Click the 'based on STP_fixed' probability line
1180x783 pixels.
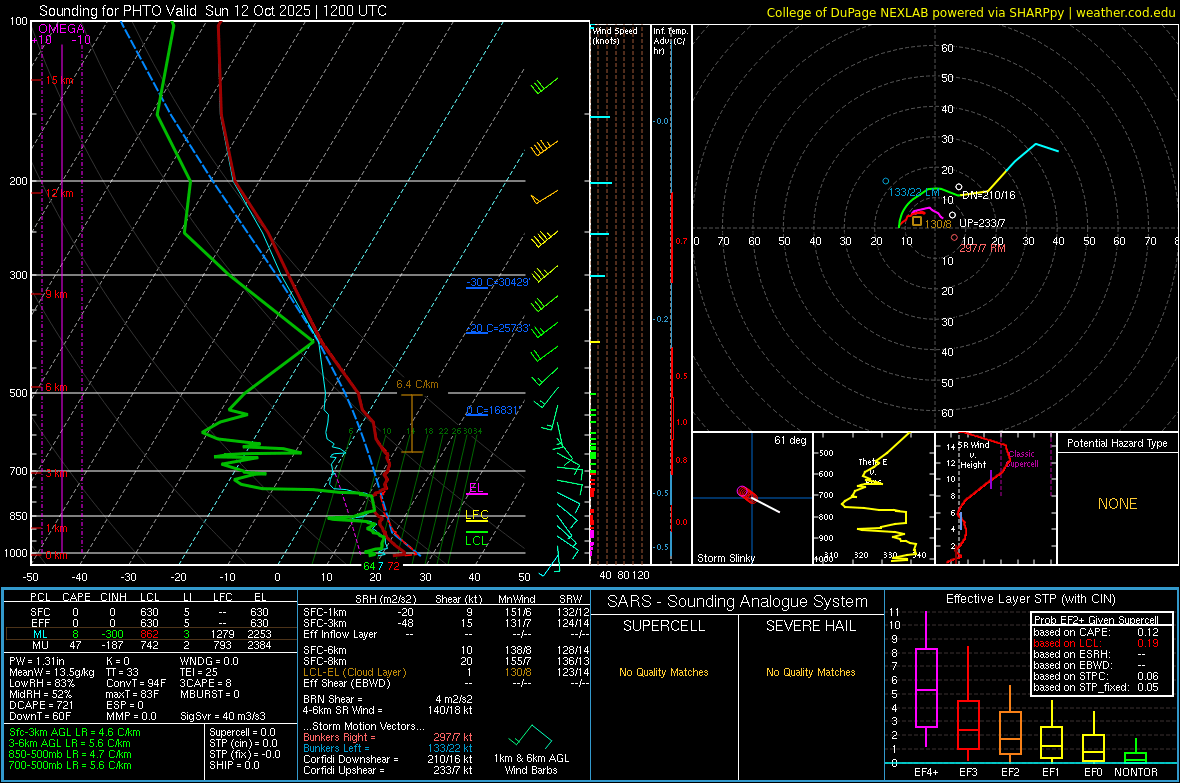coord(1096,687)
